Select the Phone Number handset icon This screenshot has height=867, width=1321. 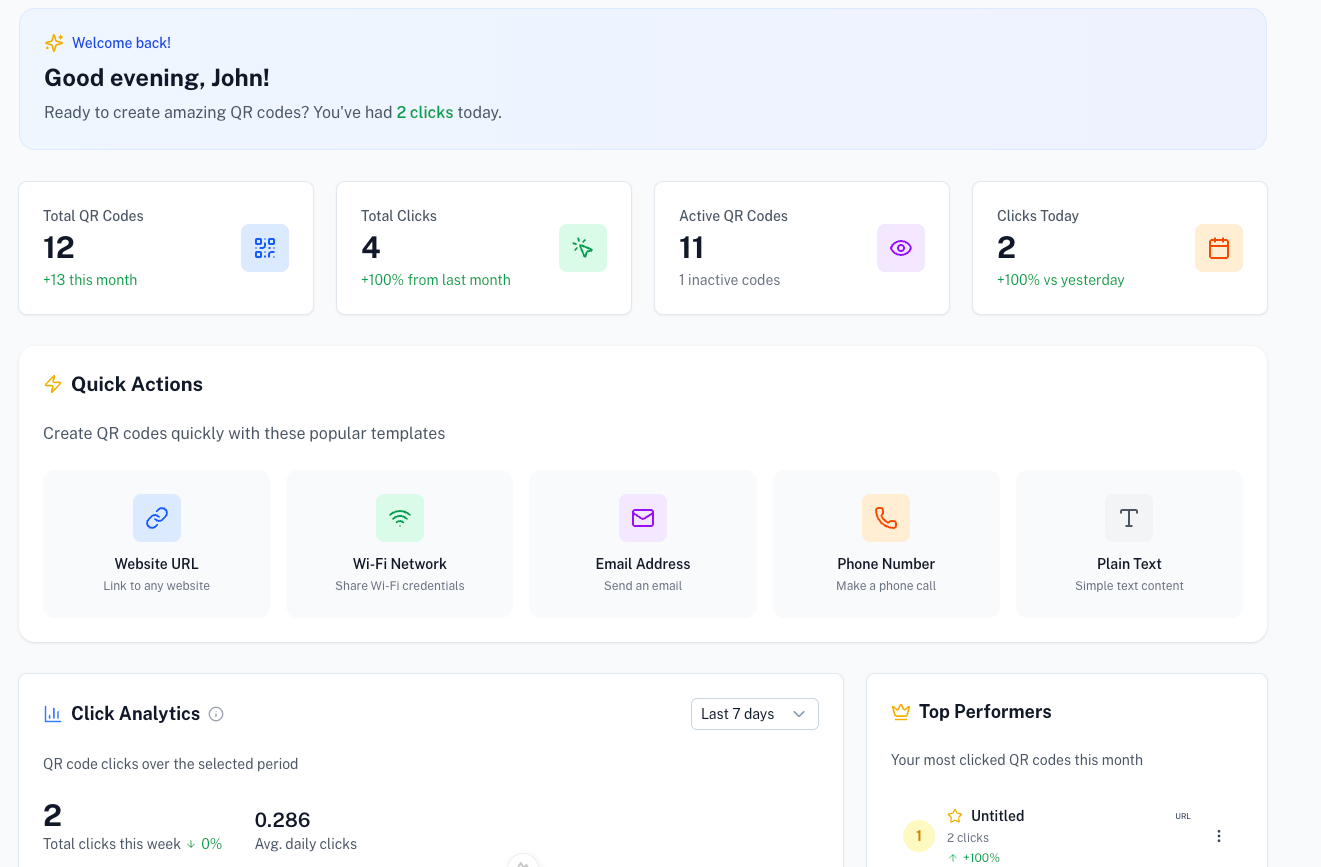(x=886, y=518)
